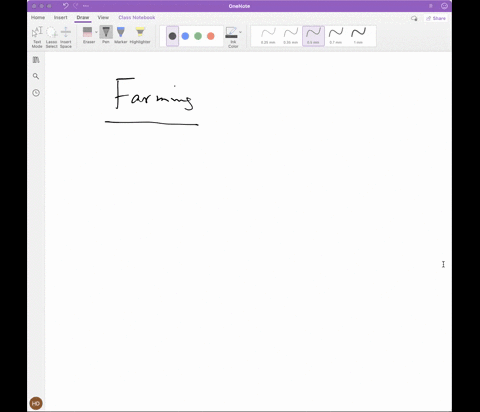Viewport: 480px width, 412px height.
Task: Select the 1 mm pen thickness
Action: click(358, 36)
